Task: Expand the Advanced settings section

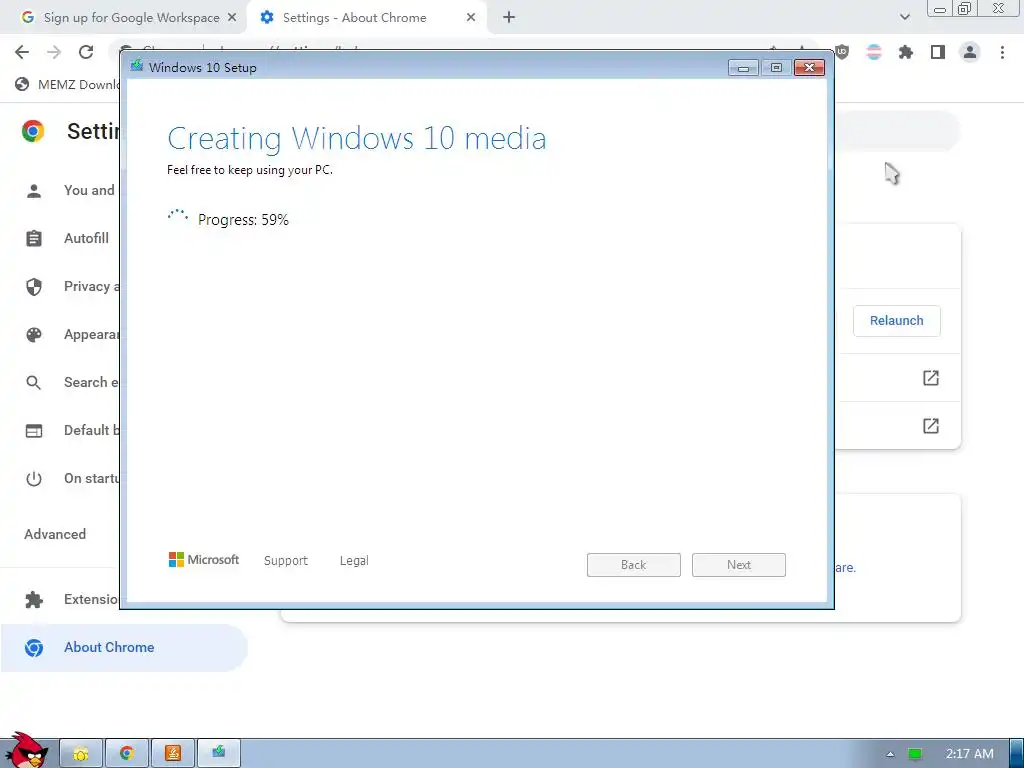Action: [x=55, y=534]
